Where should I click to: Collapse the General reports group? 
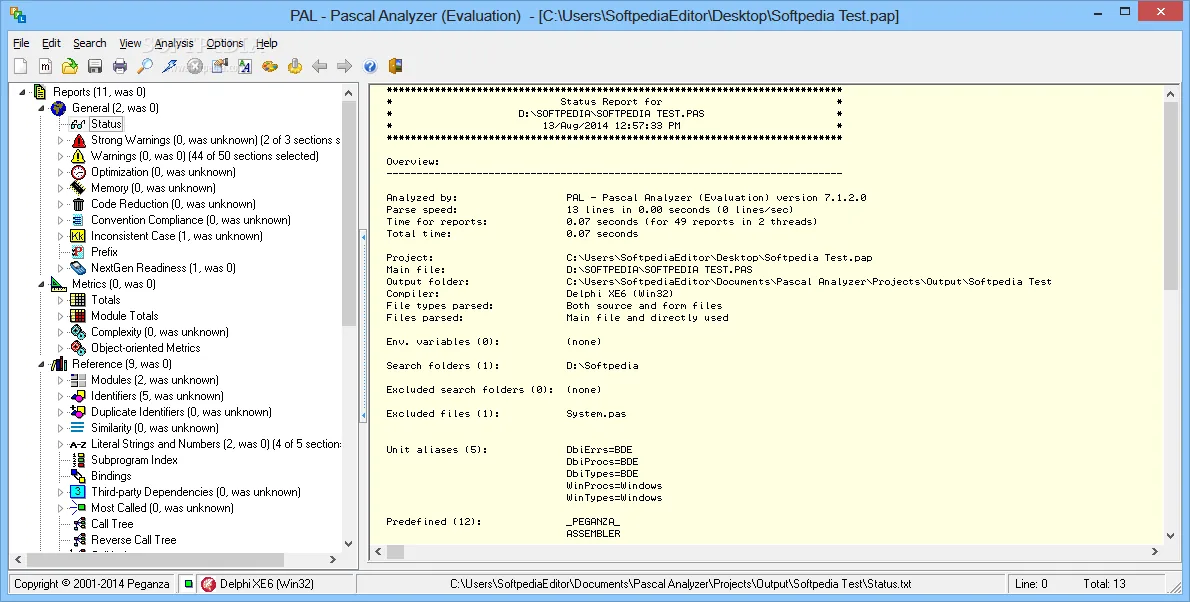point(41,109)
